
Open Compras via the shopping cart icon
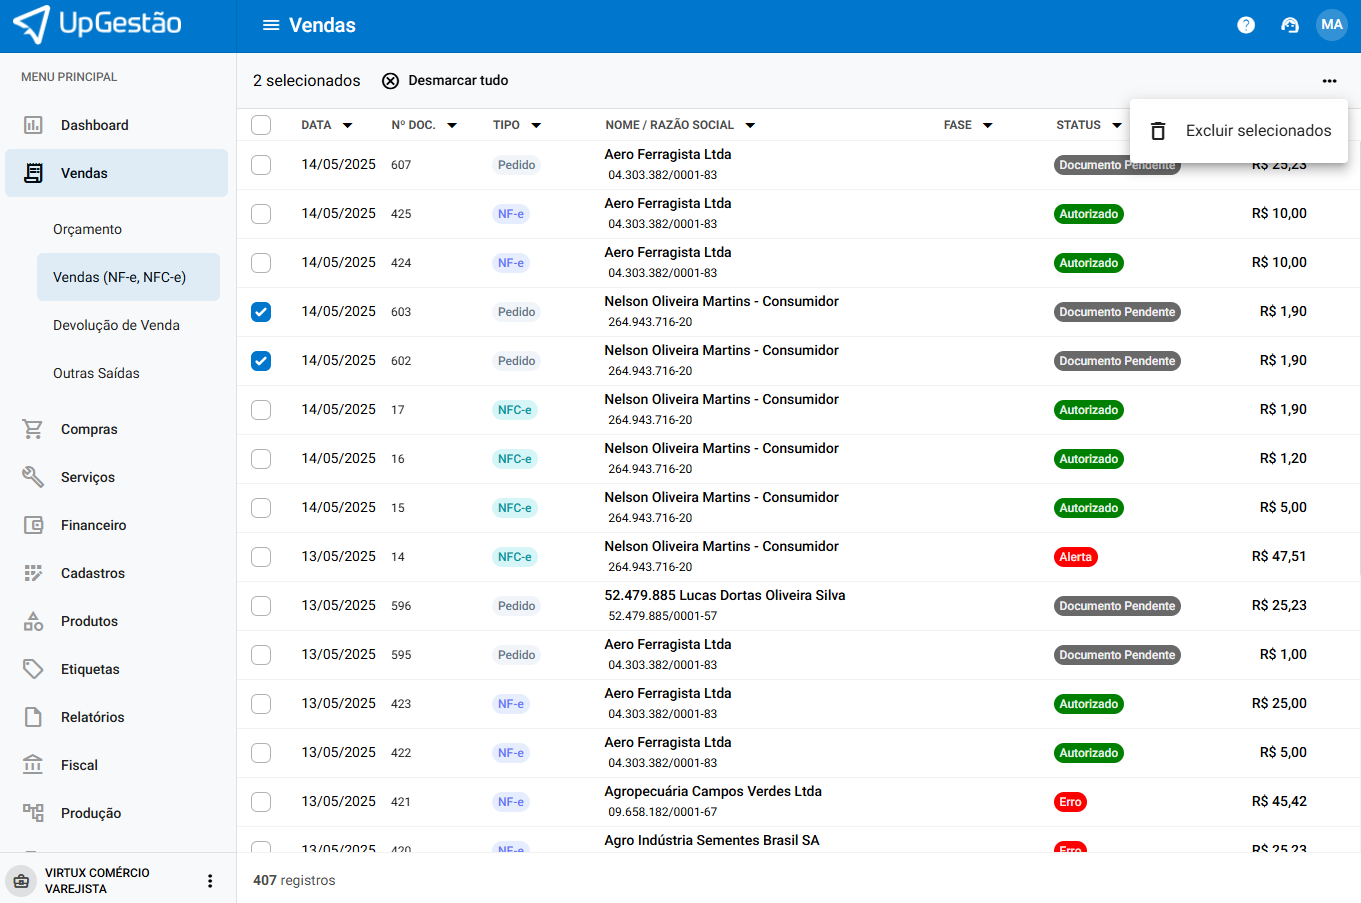pos(33,429)
